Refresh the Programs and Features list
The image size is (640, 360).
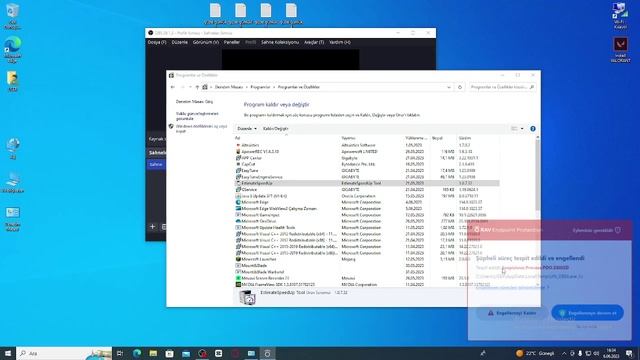(x=460, y=87)
